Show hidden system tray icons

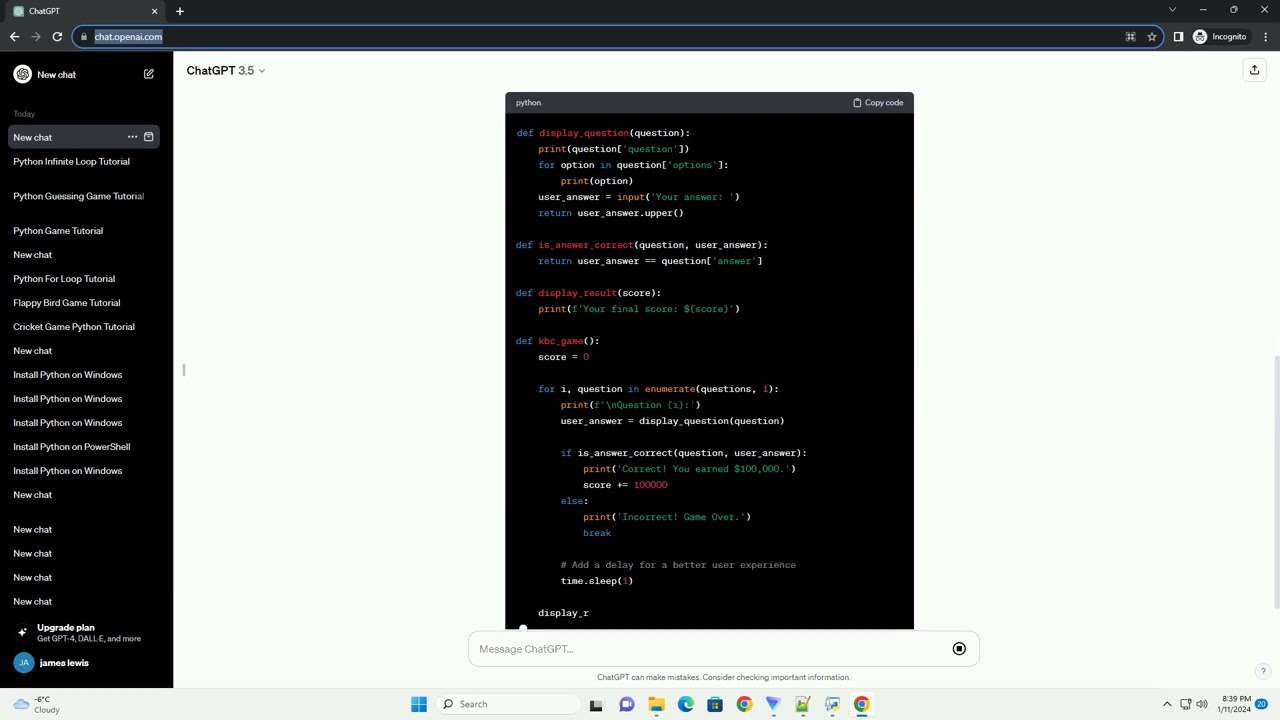[1167, 704]
